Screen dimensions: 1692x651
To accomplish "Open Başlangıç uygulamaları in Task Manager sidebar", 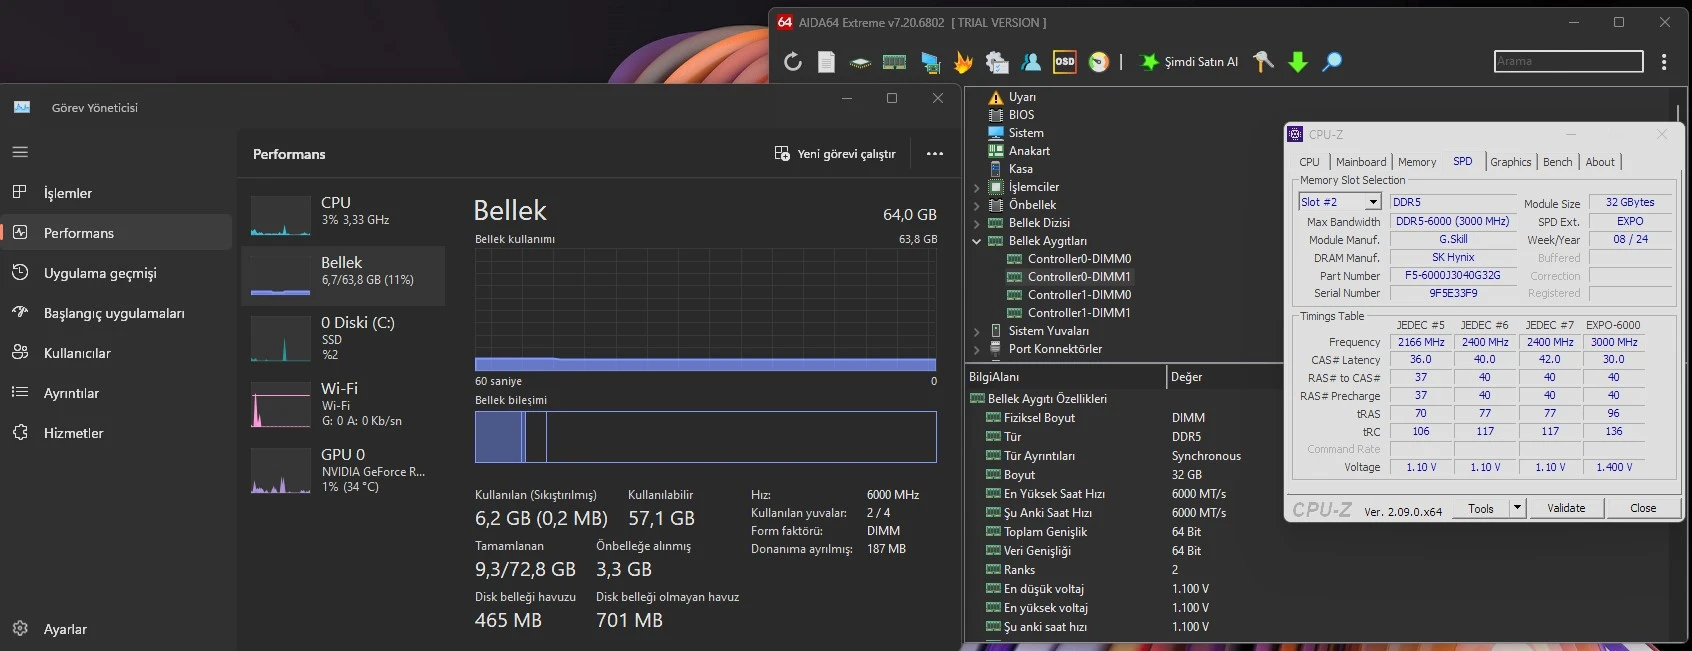I will click(116, 313).
